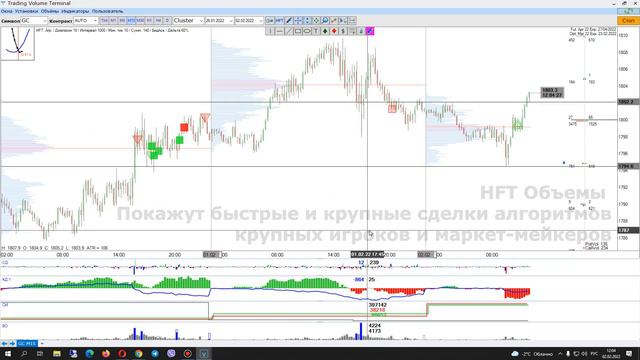Image resolution: width=640 pixels, height=360 pixels.
Task: Open Telegram from the taskbar
Action: 155,353
